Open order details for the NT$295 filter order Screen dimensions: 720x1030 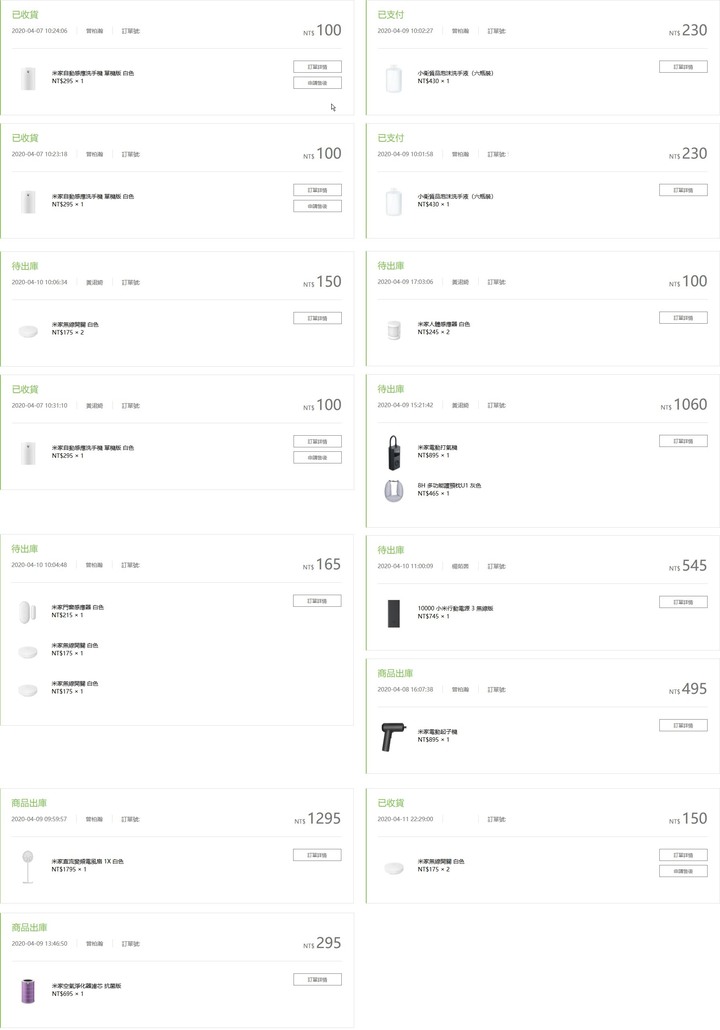pos(317,979)
